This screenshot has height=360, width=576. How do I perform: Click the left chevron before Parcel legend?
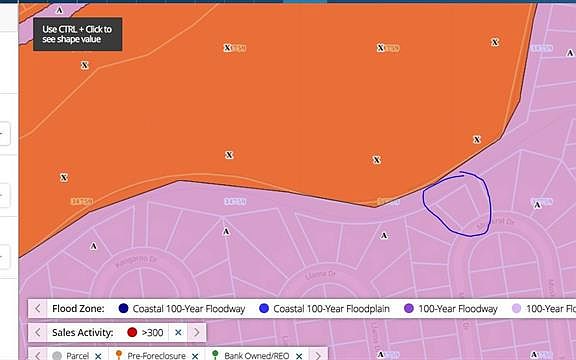coord(37,355)
